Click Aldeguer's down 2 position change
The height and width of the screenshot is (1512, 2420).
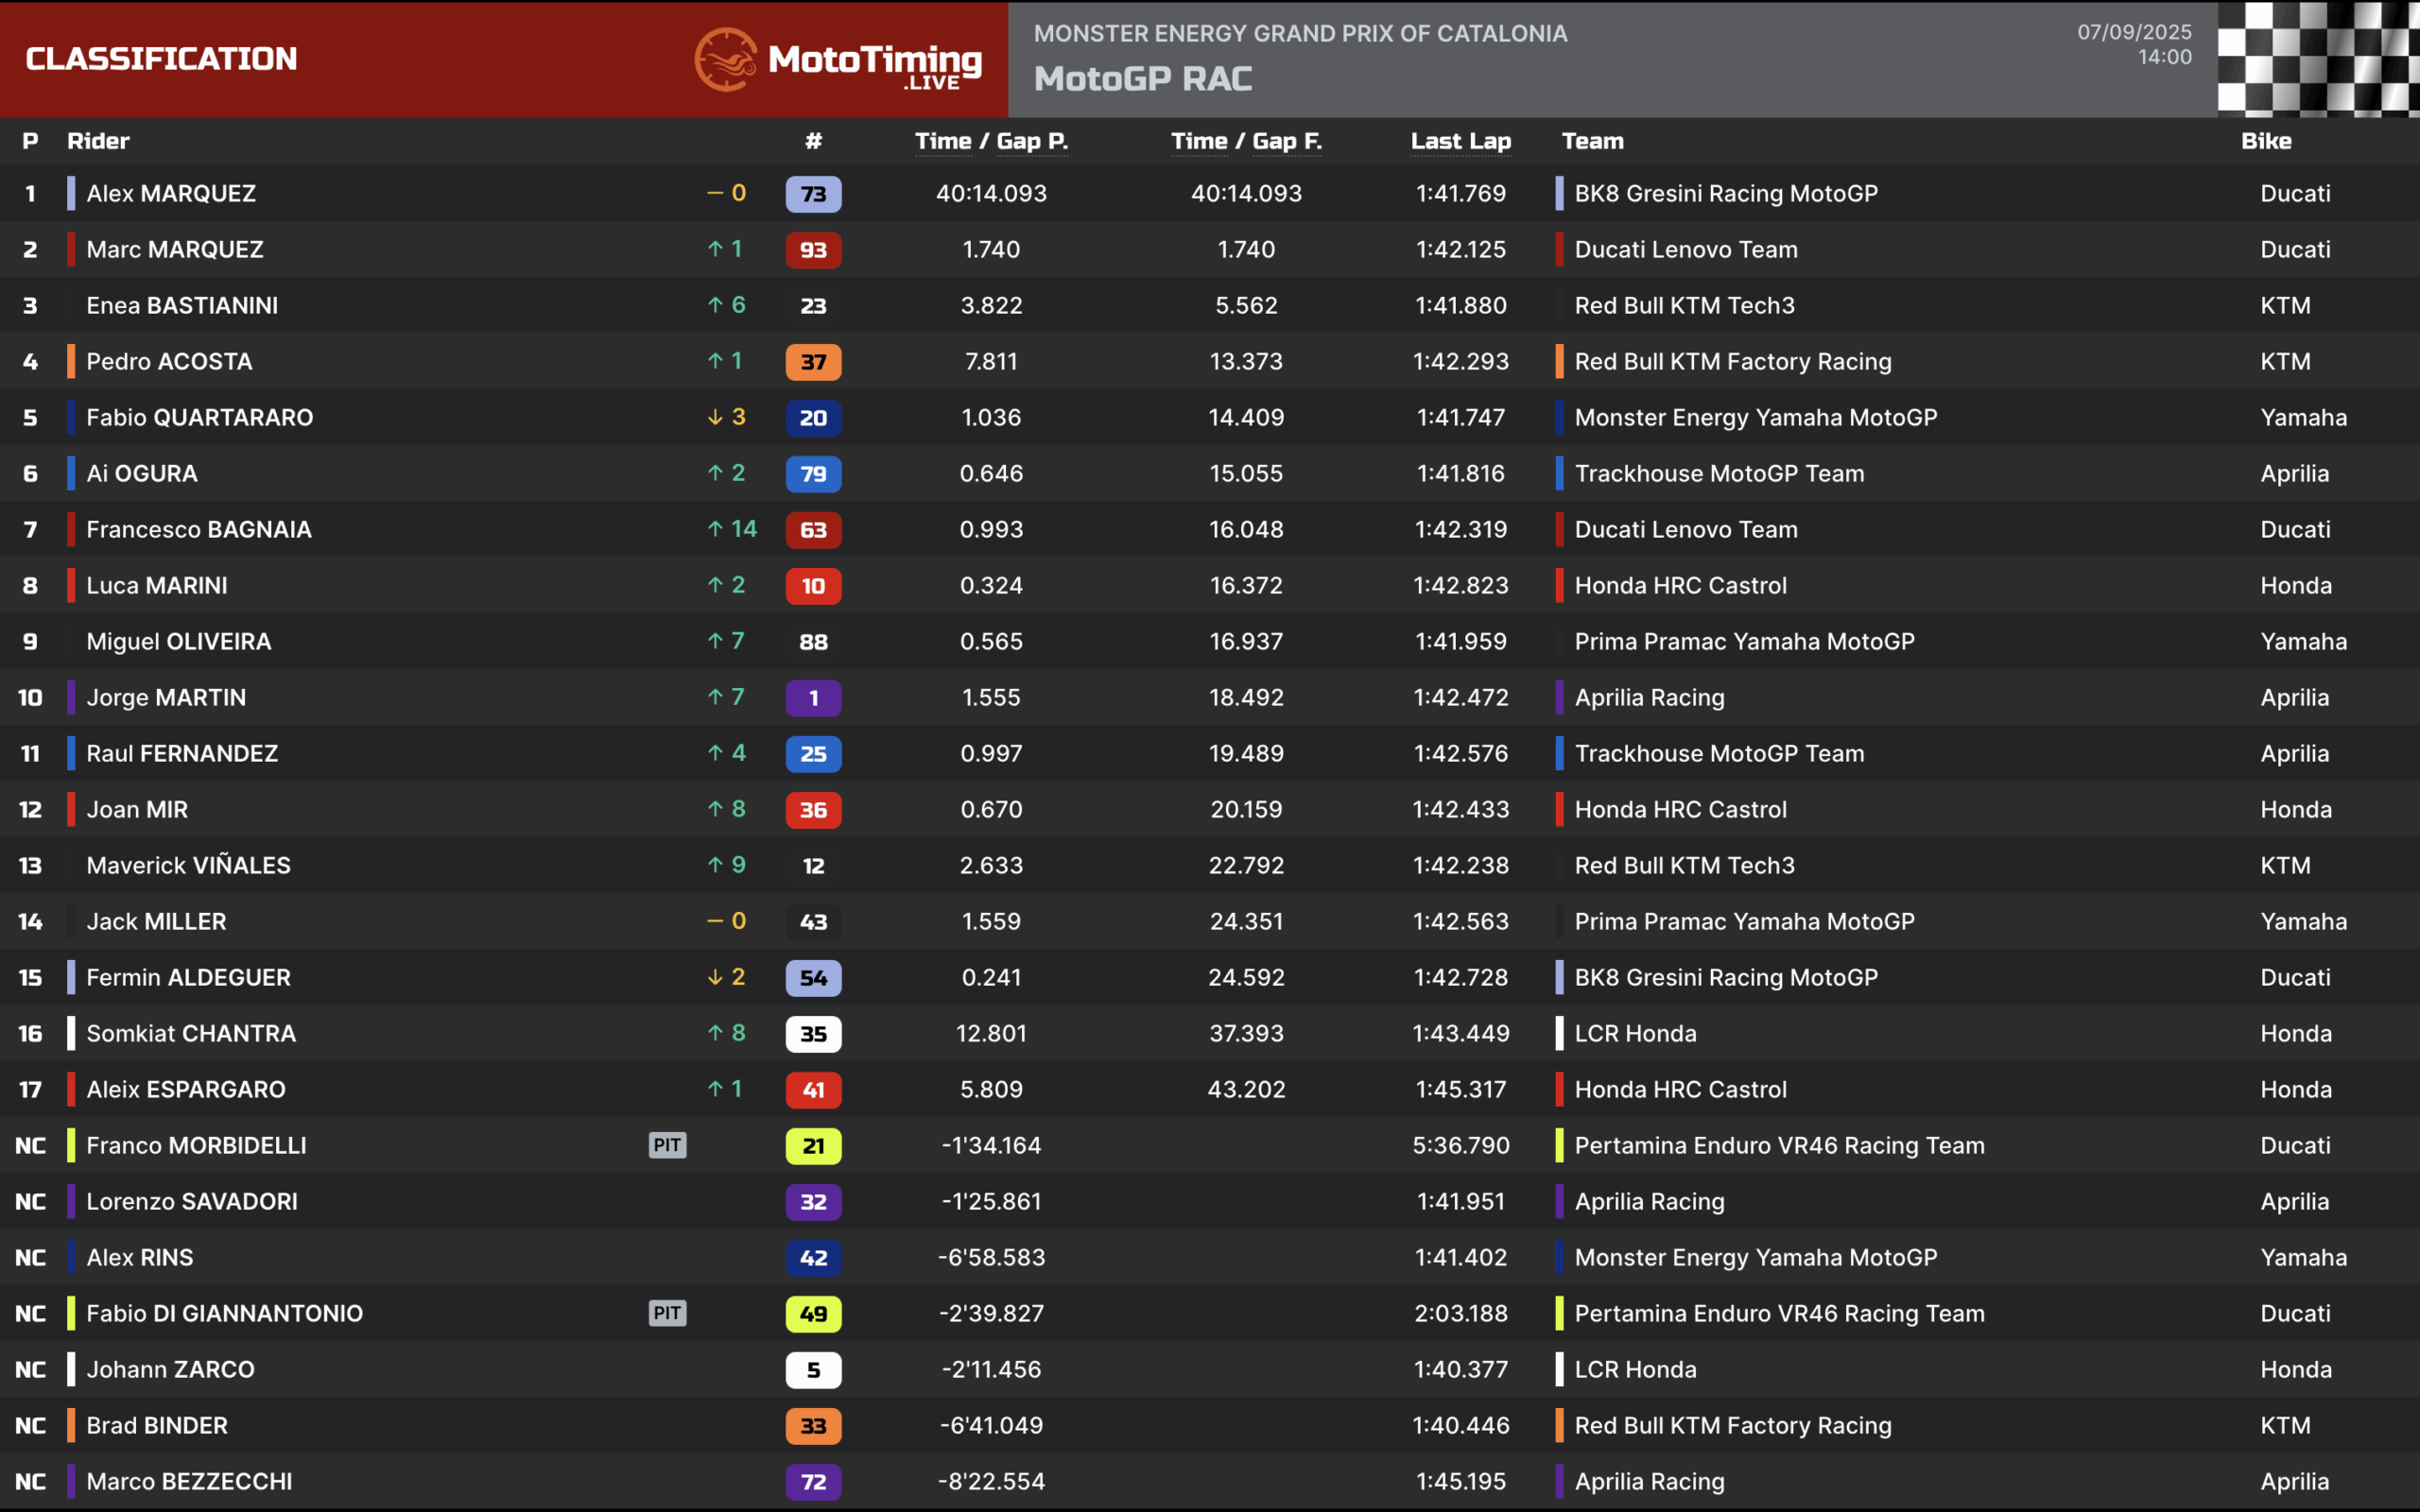(726, 977)
